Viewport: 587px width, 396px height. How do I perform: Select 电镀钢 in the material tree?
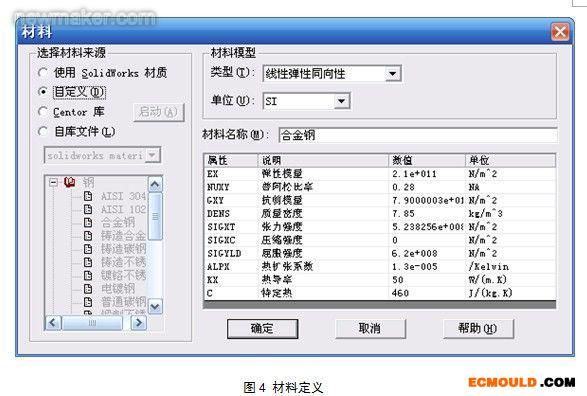pyautogui.click(x=118, y=289)
